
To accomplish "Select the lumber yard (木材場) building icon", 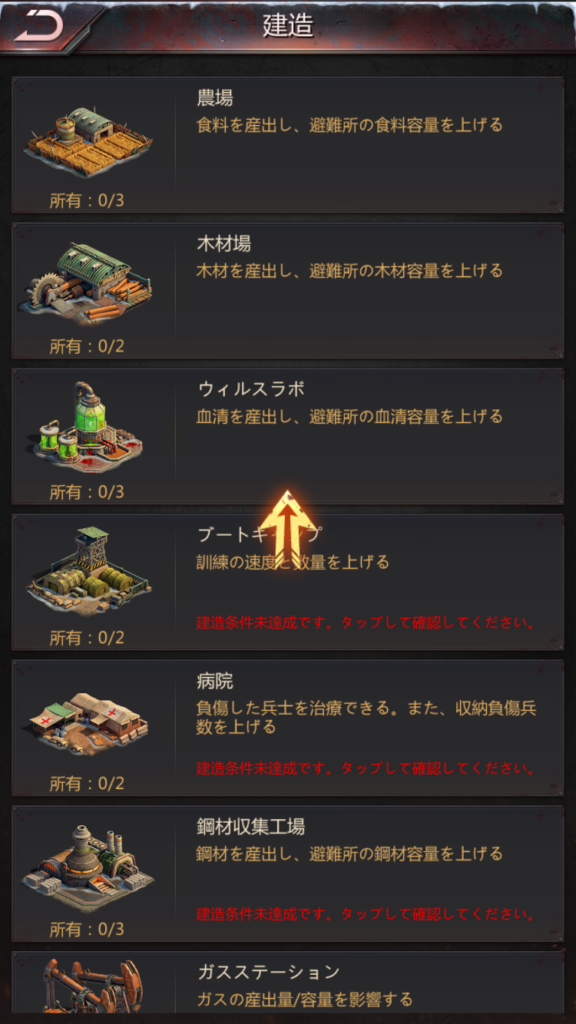I will coord(90,283).
